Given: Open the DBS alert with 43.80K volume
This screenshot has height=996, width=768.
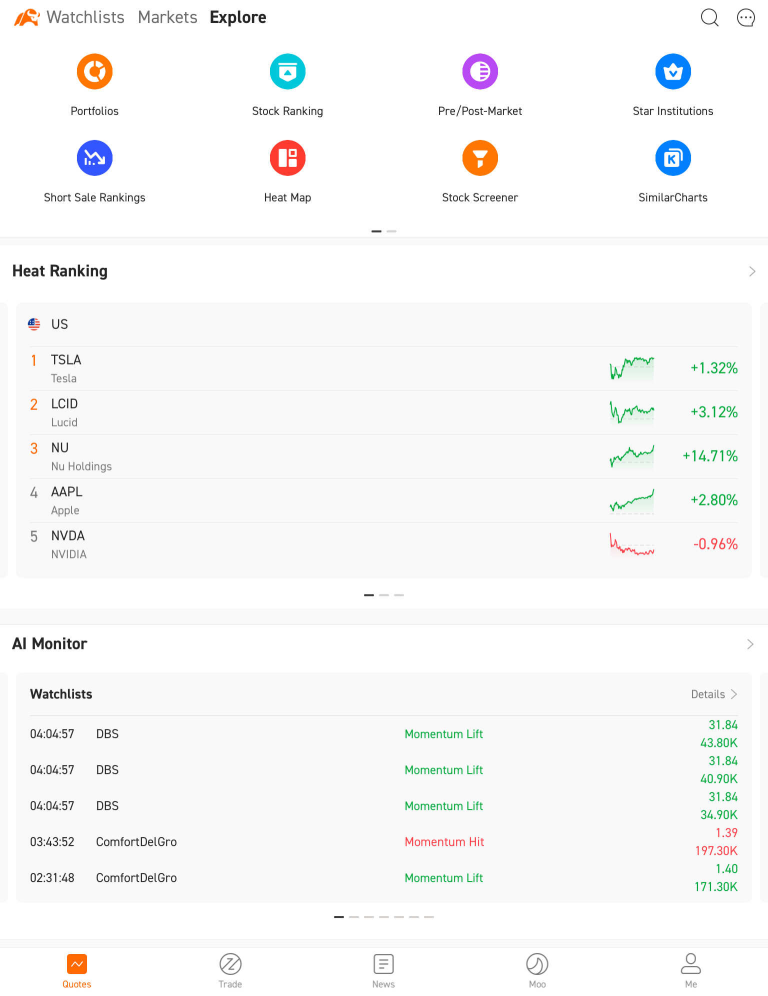Looking at the screenshot, I should pos(384,734).
